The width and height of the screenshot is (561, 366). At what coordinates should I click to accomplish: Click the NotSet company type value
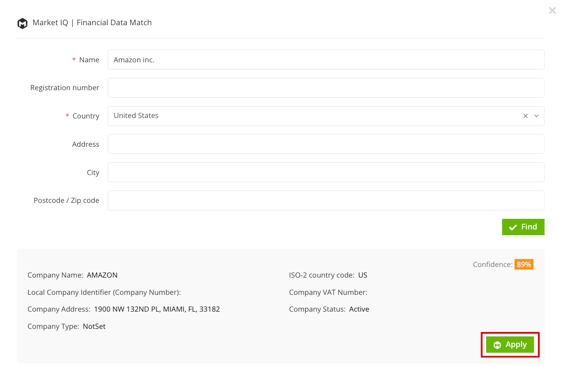pos(94,326)
